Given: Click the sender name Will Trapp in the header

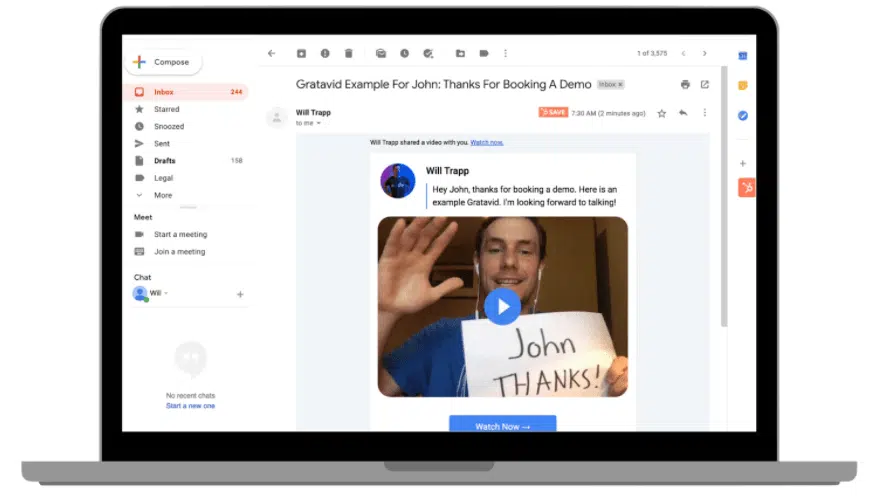Looking at the screenshot, I should [x=313, y=113].
